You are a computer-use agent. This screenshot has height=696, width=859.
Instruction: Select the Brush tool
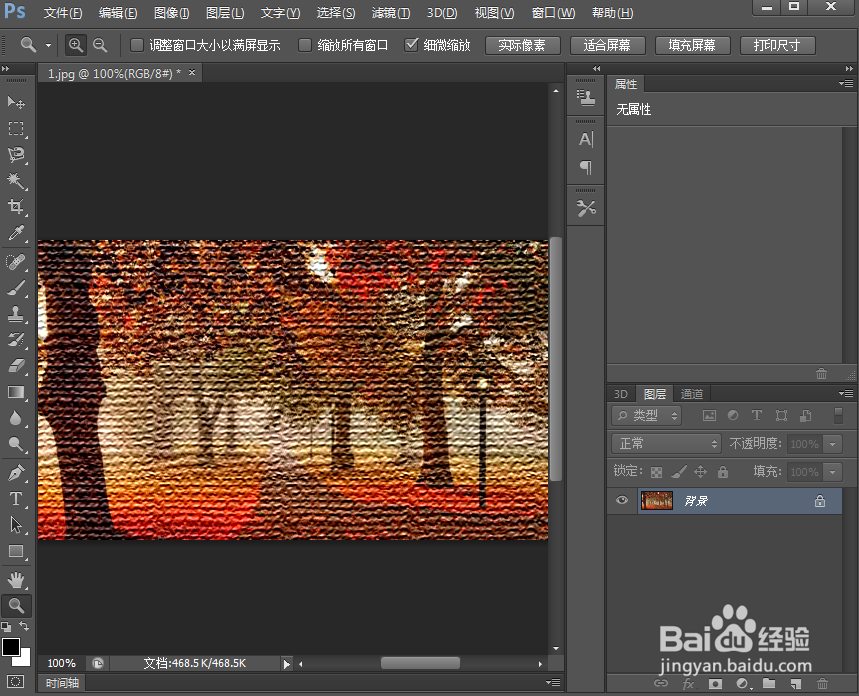(x=16, y=288)
